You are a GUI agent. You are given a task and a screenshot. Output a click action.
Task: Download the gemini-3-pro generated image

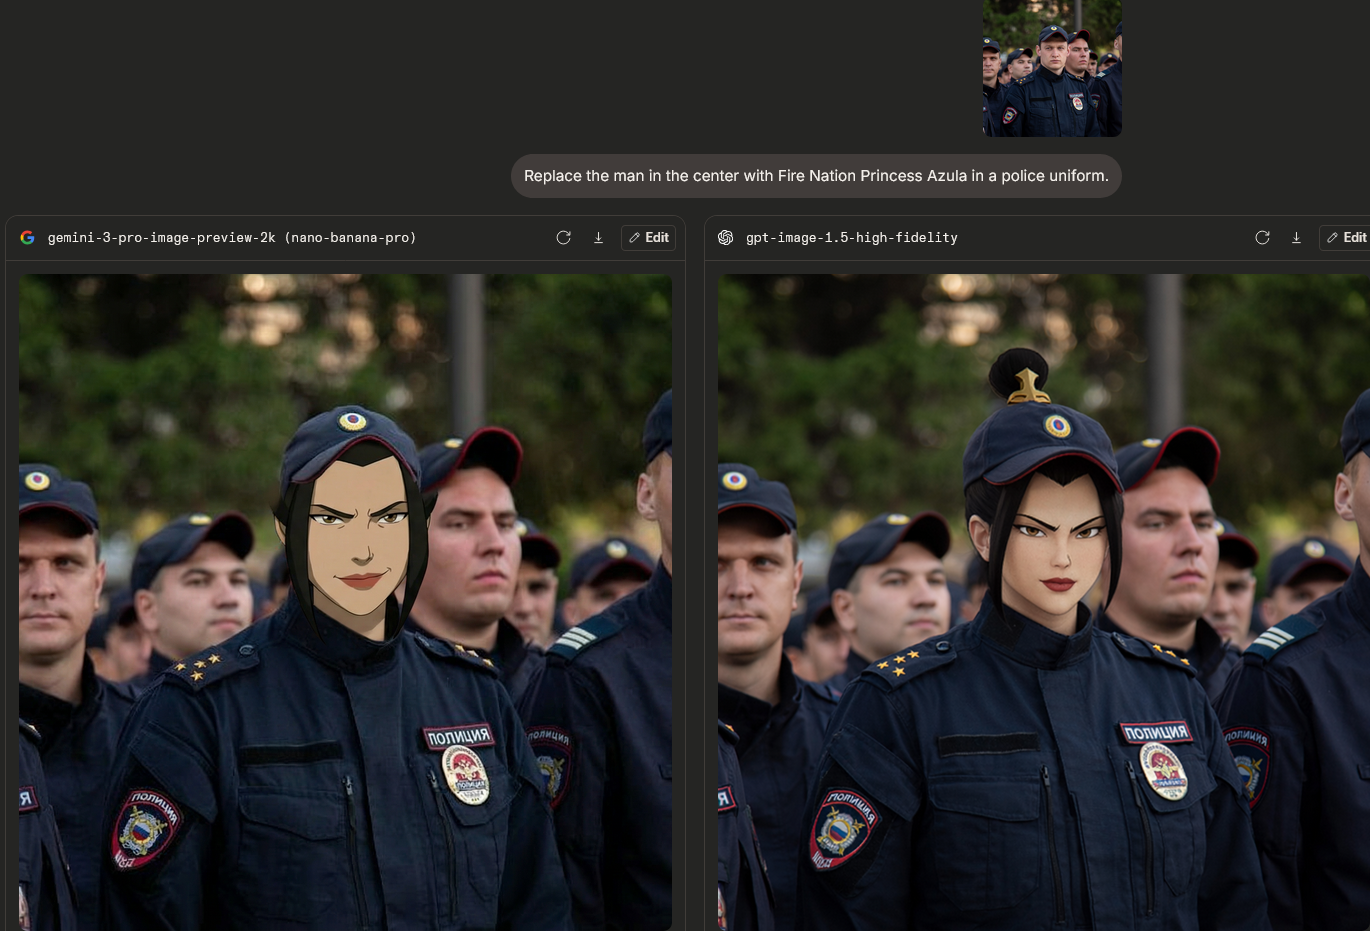pyautogui.click(x=598, y=238)
